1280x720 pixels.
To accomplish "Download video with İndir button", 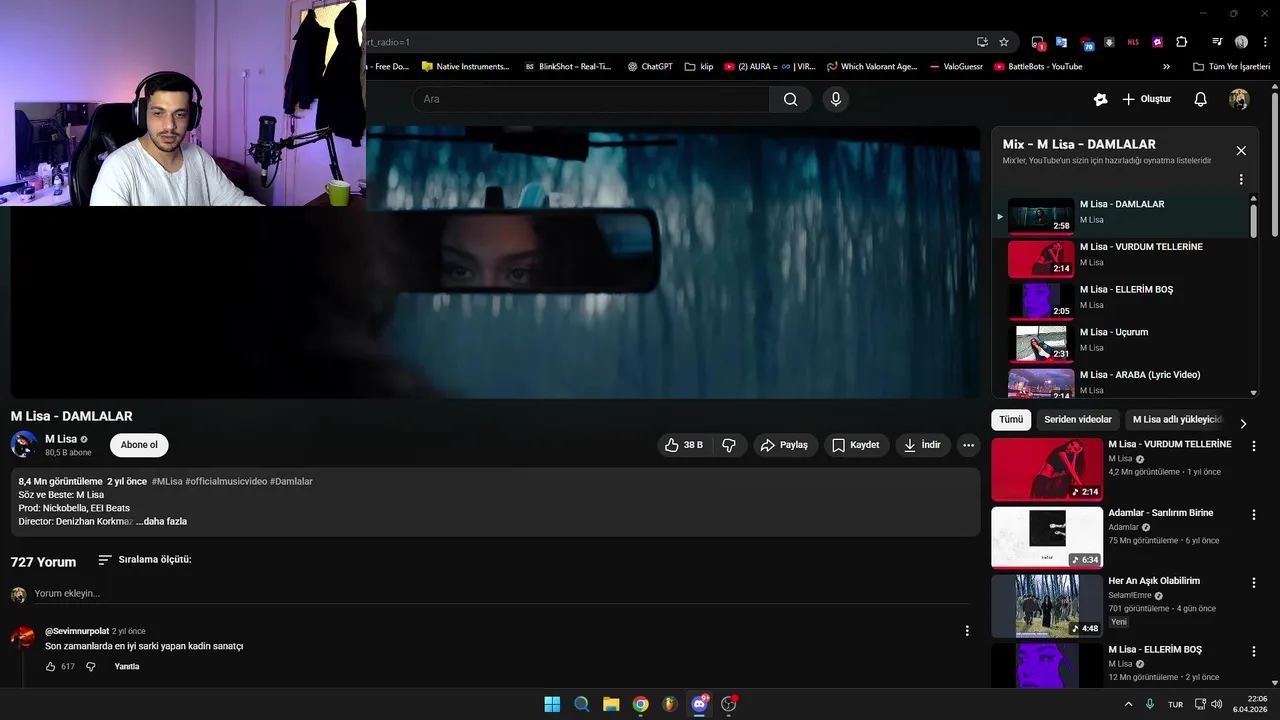I will tap(922, 445).
